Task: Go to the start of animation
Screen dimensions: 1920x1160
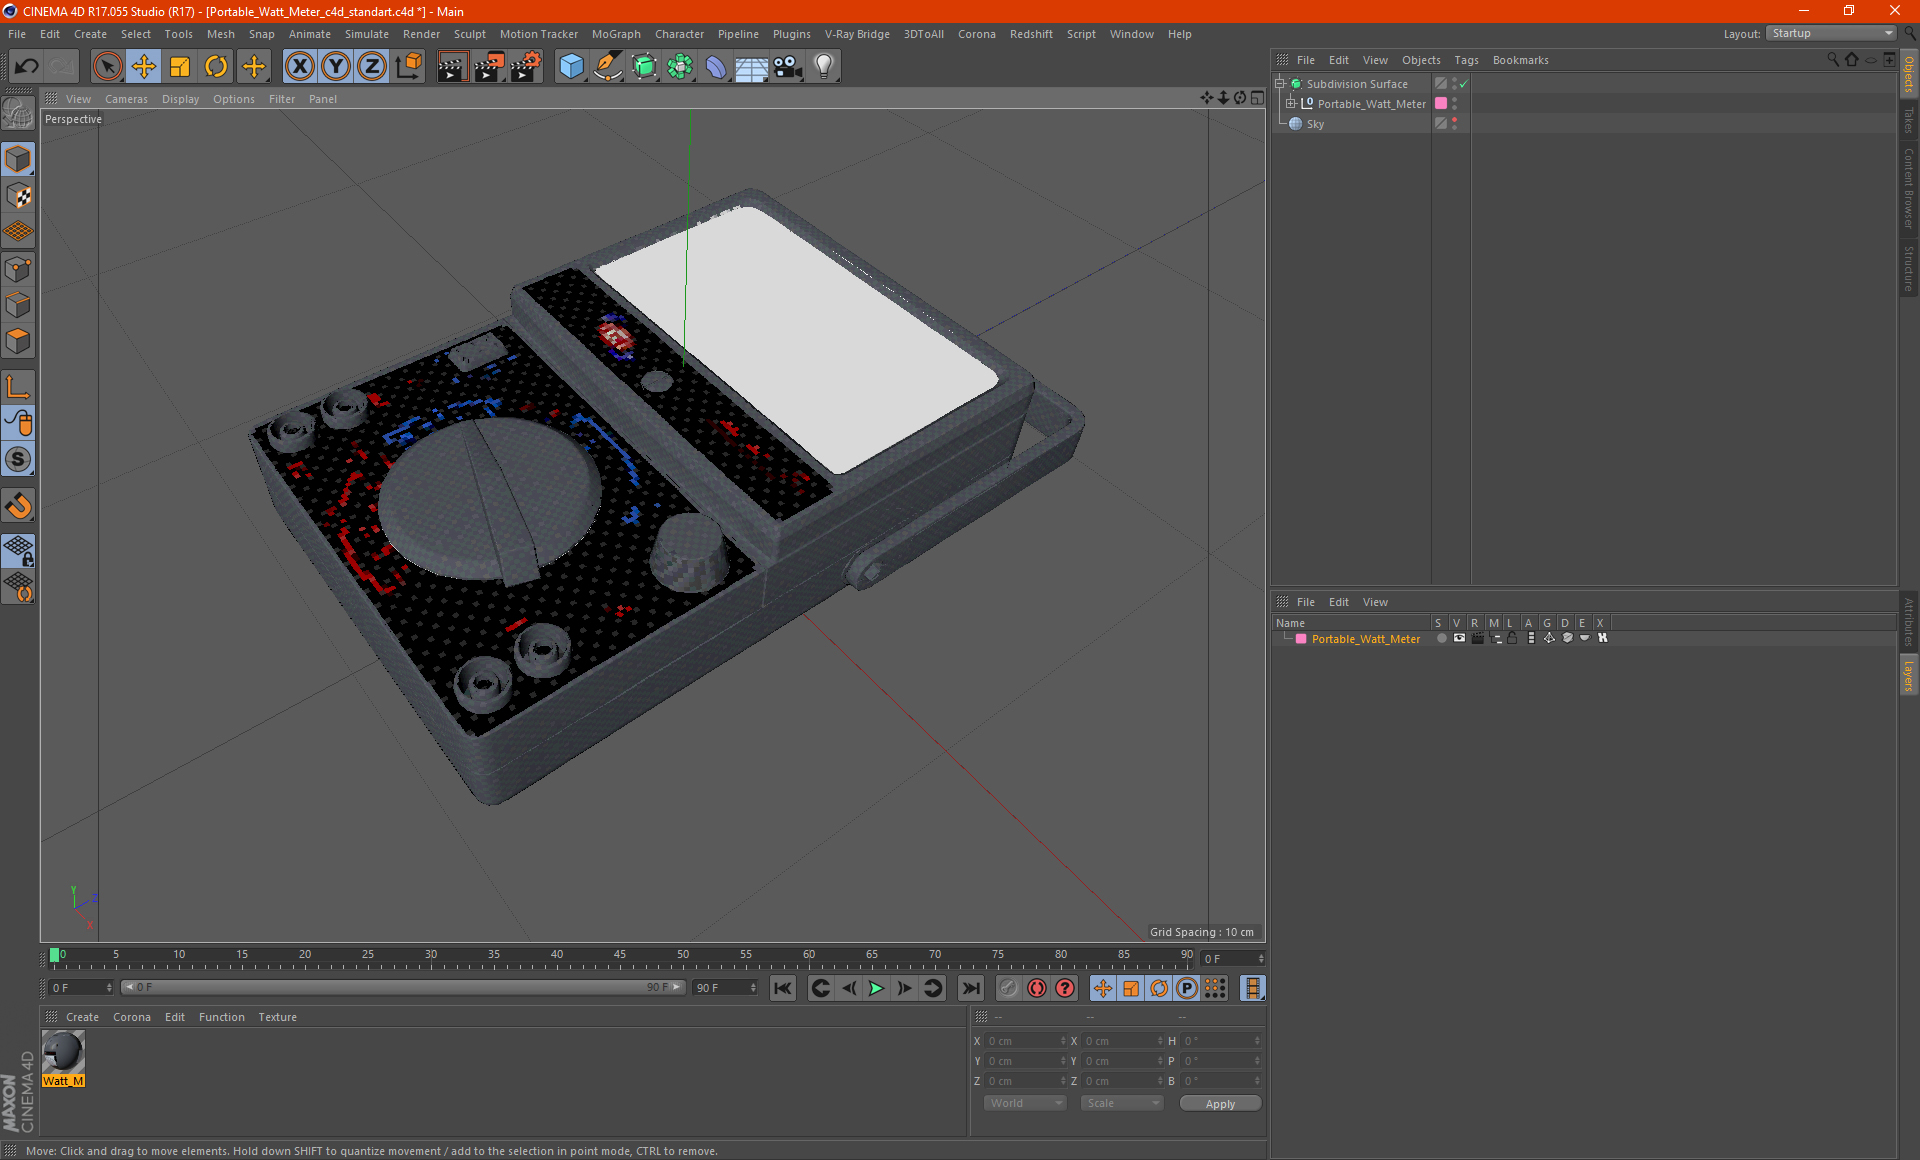Action: pos(783,988)
